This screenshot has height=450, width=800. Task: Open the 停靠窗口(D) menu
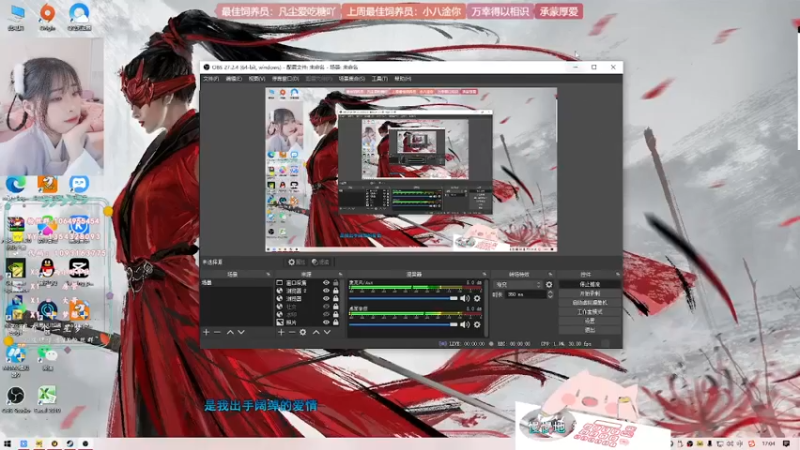tap(285, 79)
